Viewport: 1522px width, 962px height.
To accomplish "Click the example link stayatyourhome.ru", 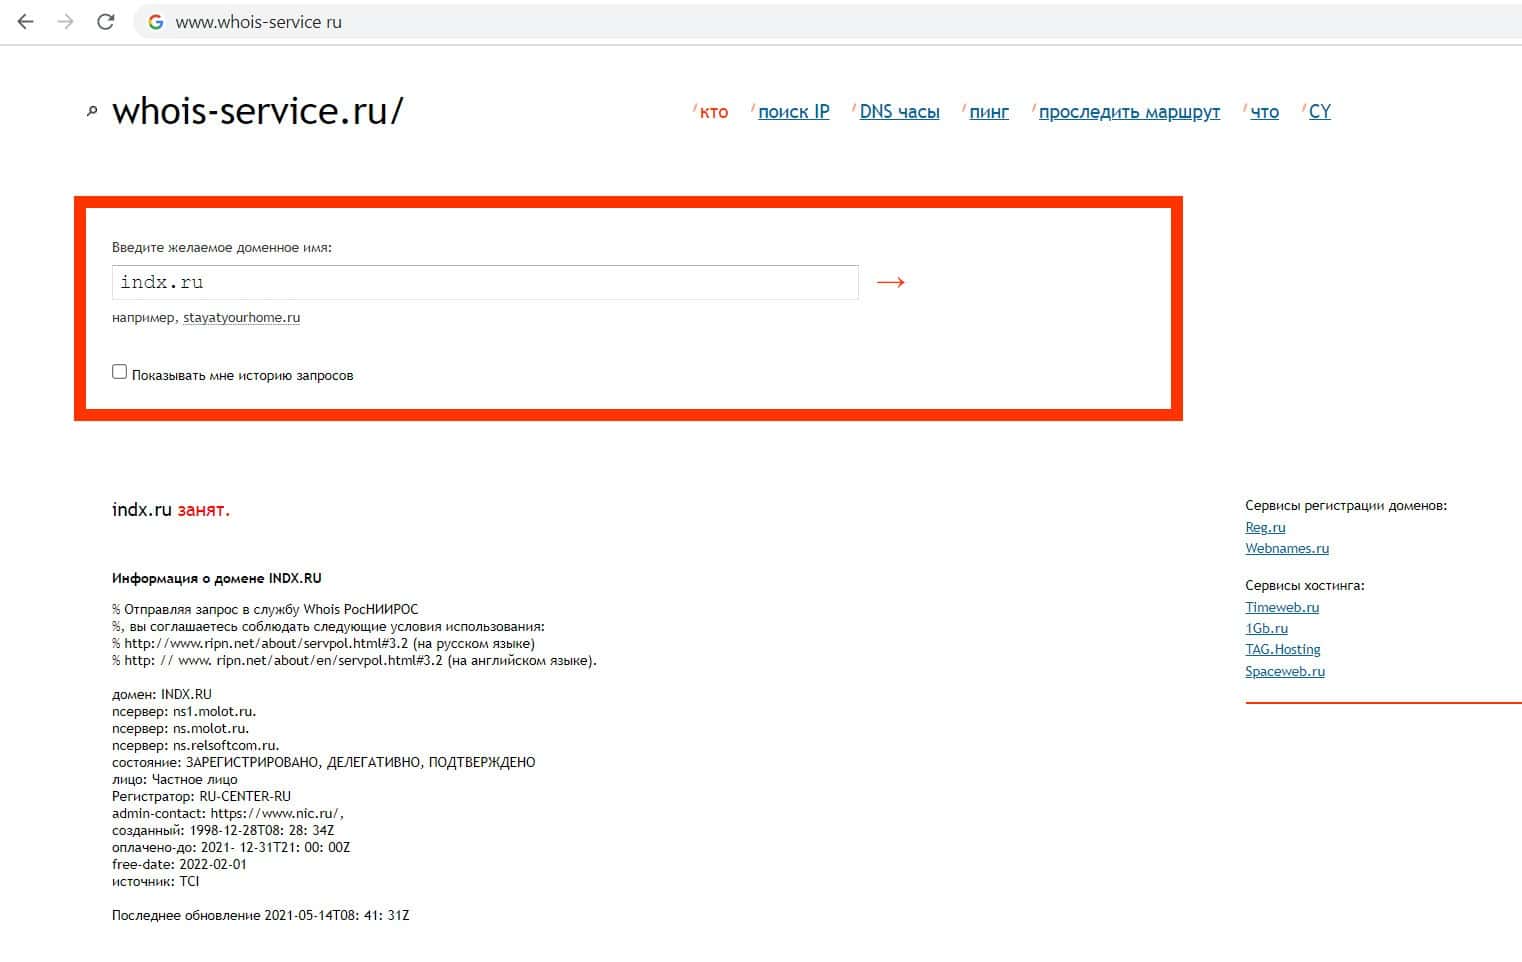I will pyautogui.click(x=241, y=318).
